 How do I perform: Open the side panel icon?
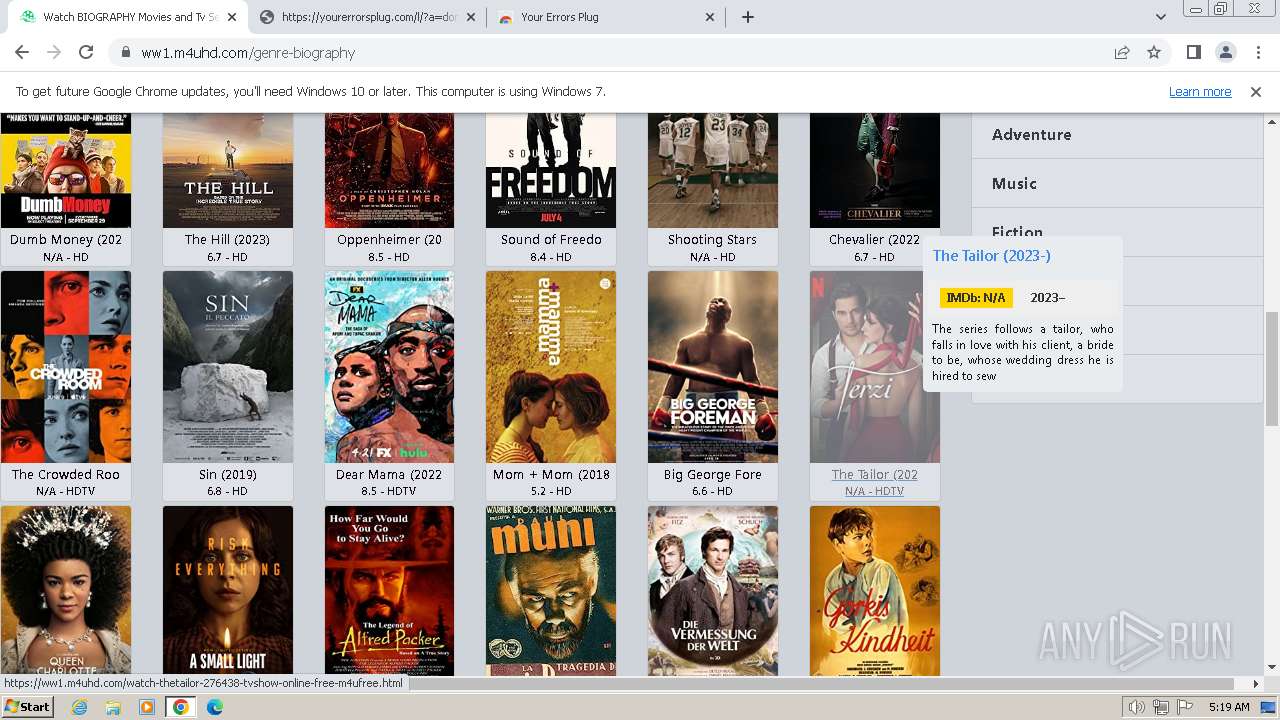[x=1193, y=53]
